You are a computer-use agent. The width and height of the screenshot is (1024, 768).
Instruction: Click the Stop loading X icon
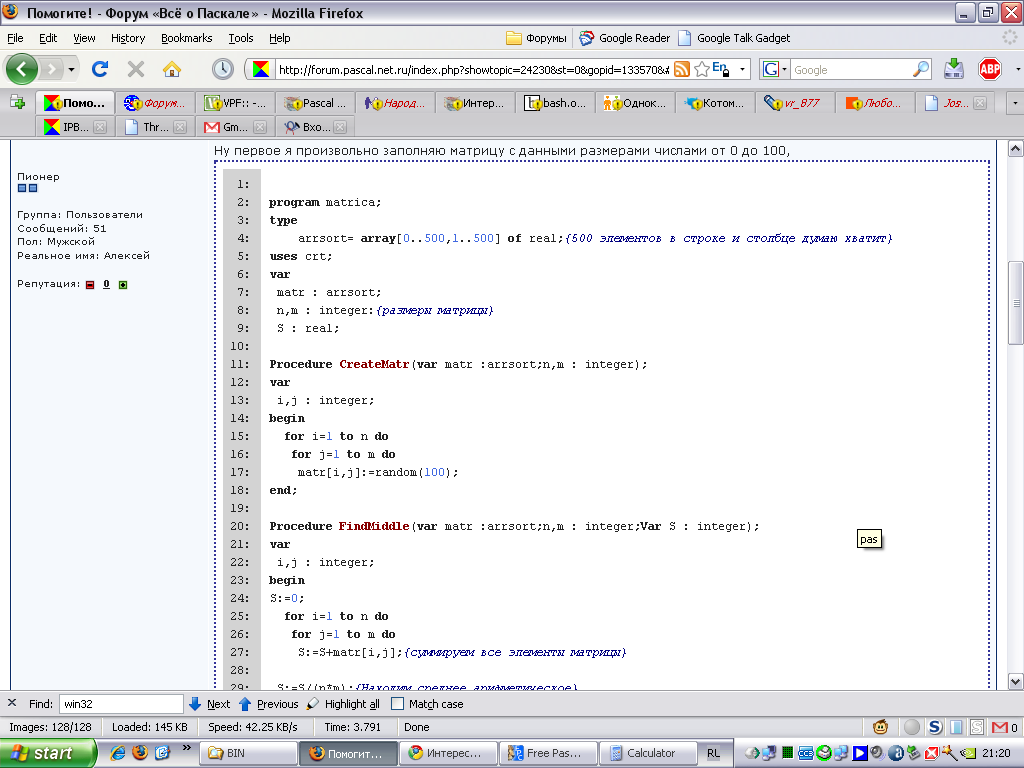(x=136, y=69)
